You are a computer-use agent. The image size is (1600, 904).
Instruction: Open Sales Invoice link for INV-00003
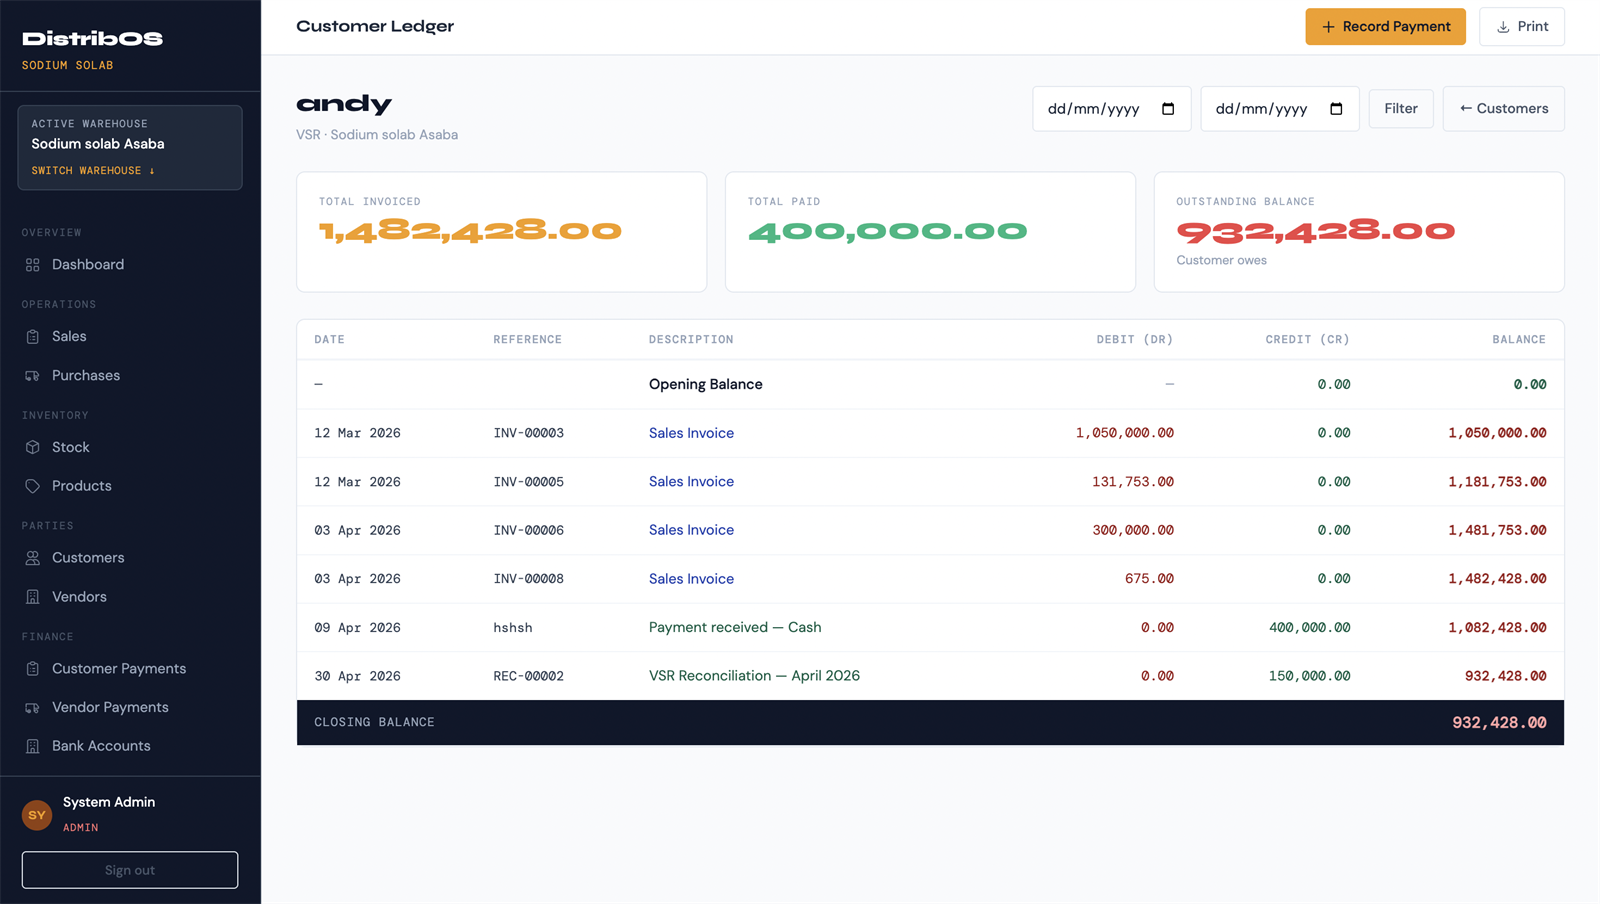pos(691,433)
